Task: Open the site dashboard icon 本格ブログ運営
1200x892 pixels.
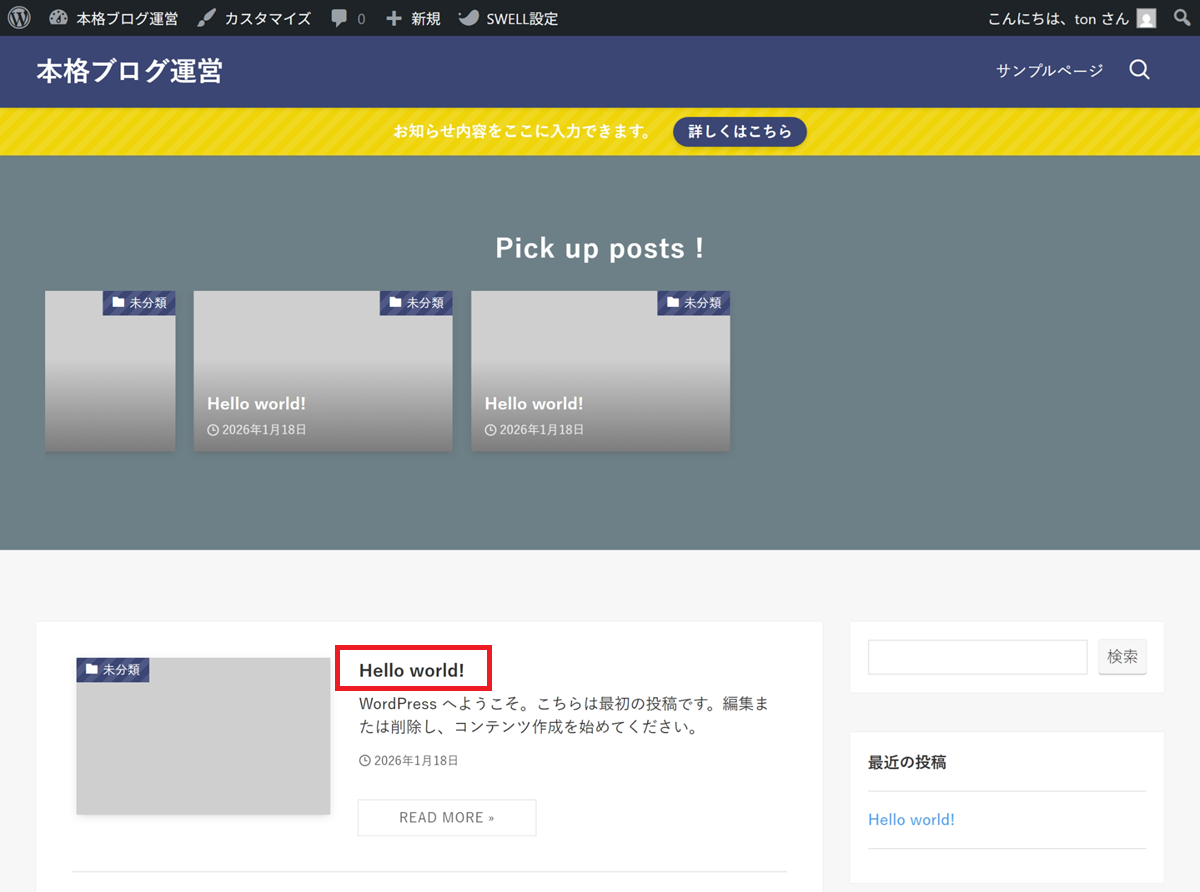Action: (x=58, y=18)
